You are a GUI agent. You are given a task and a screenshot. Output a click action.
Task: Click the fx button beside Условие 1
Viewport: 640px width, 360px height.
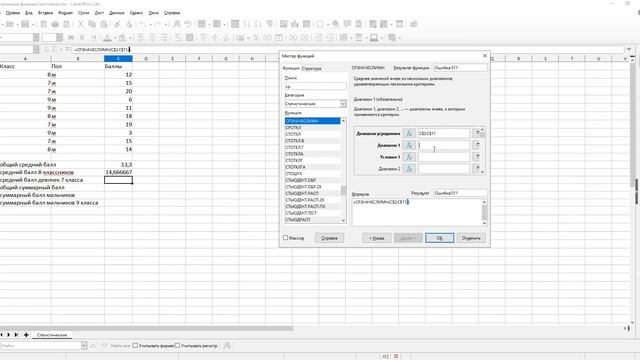(409, 157)
